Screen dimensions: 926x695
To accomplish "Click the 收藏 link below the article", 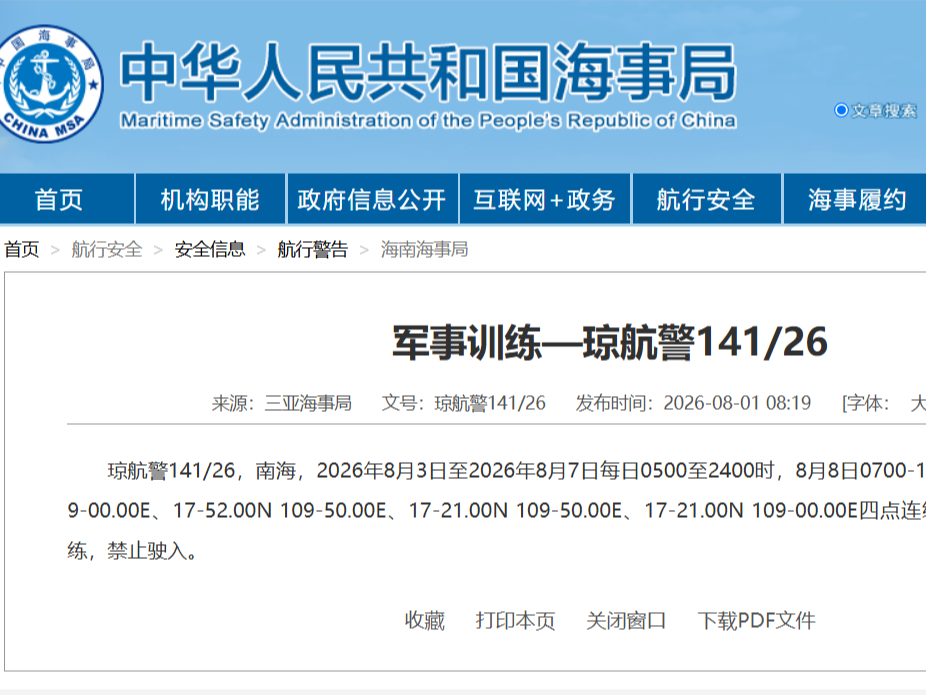I will coord(425,621).
